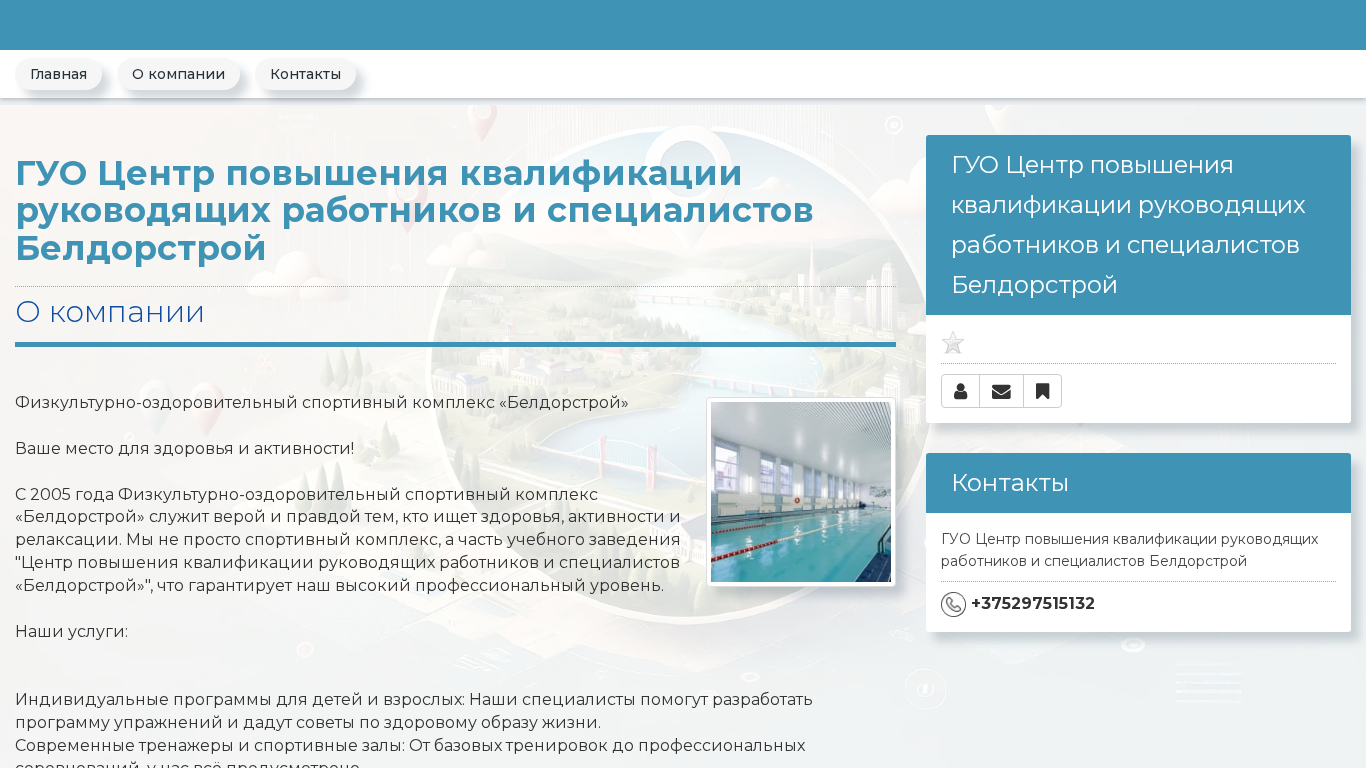
Task: Open the Главная menu item
Action: tap(58, 74)
